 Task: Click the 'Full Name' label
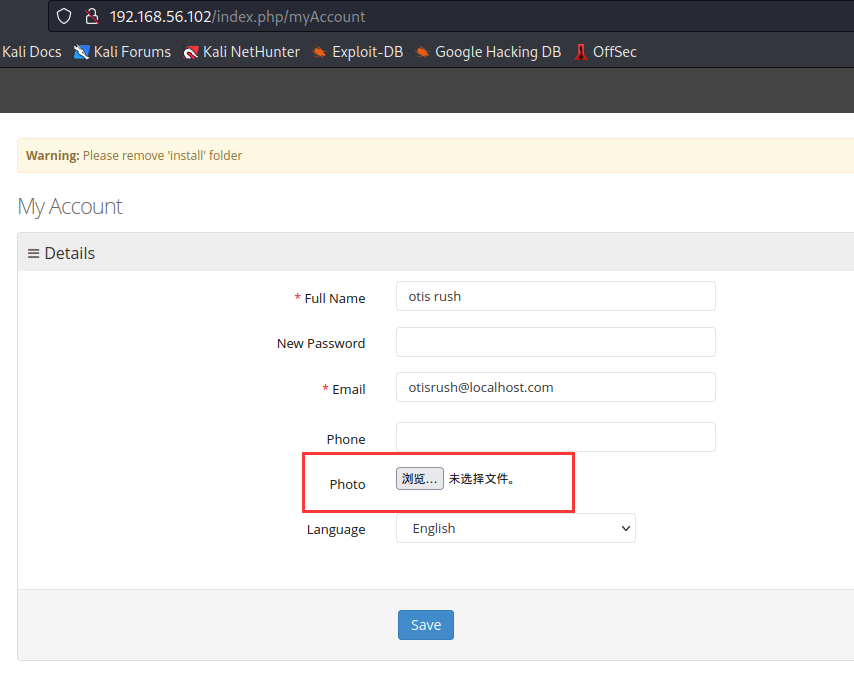pos(335,298)
